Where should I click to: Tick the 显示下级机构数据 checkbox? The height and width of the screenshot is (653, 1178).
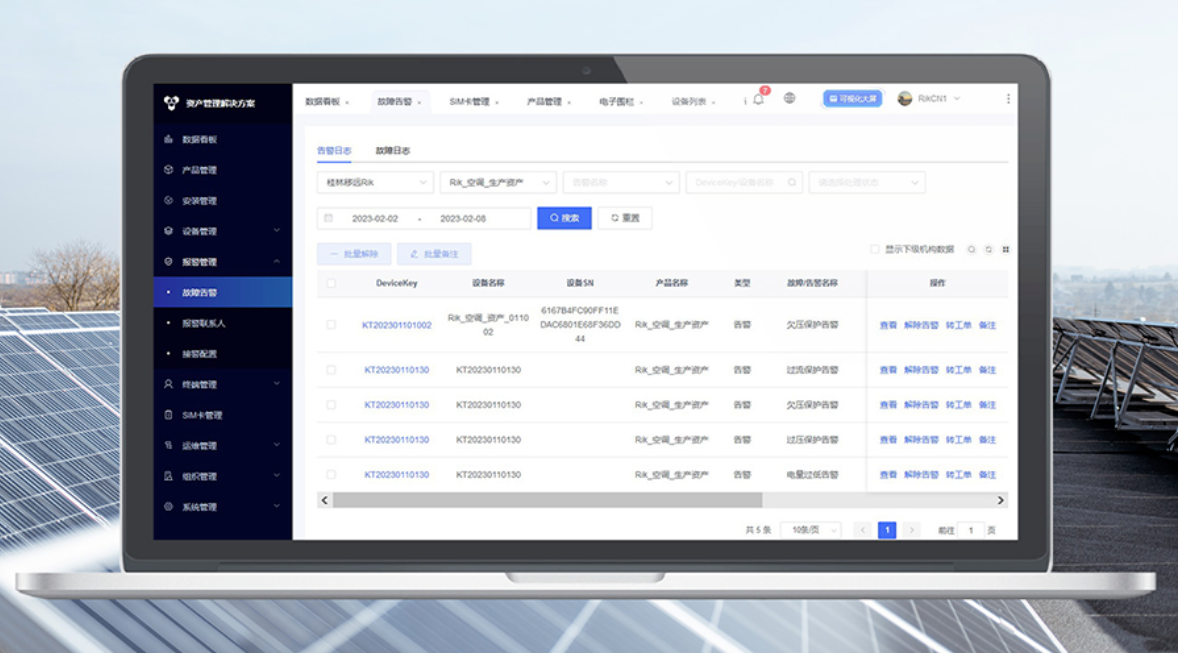(x=874, y=249)
